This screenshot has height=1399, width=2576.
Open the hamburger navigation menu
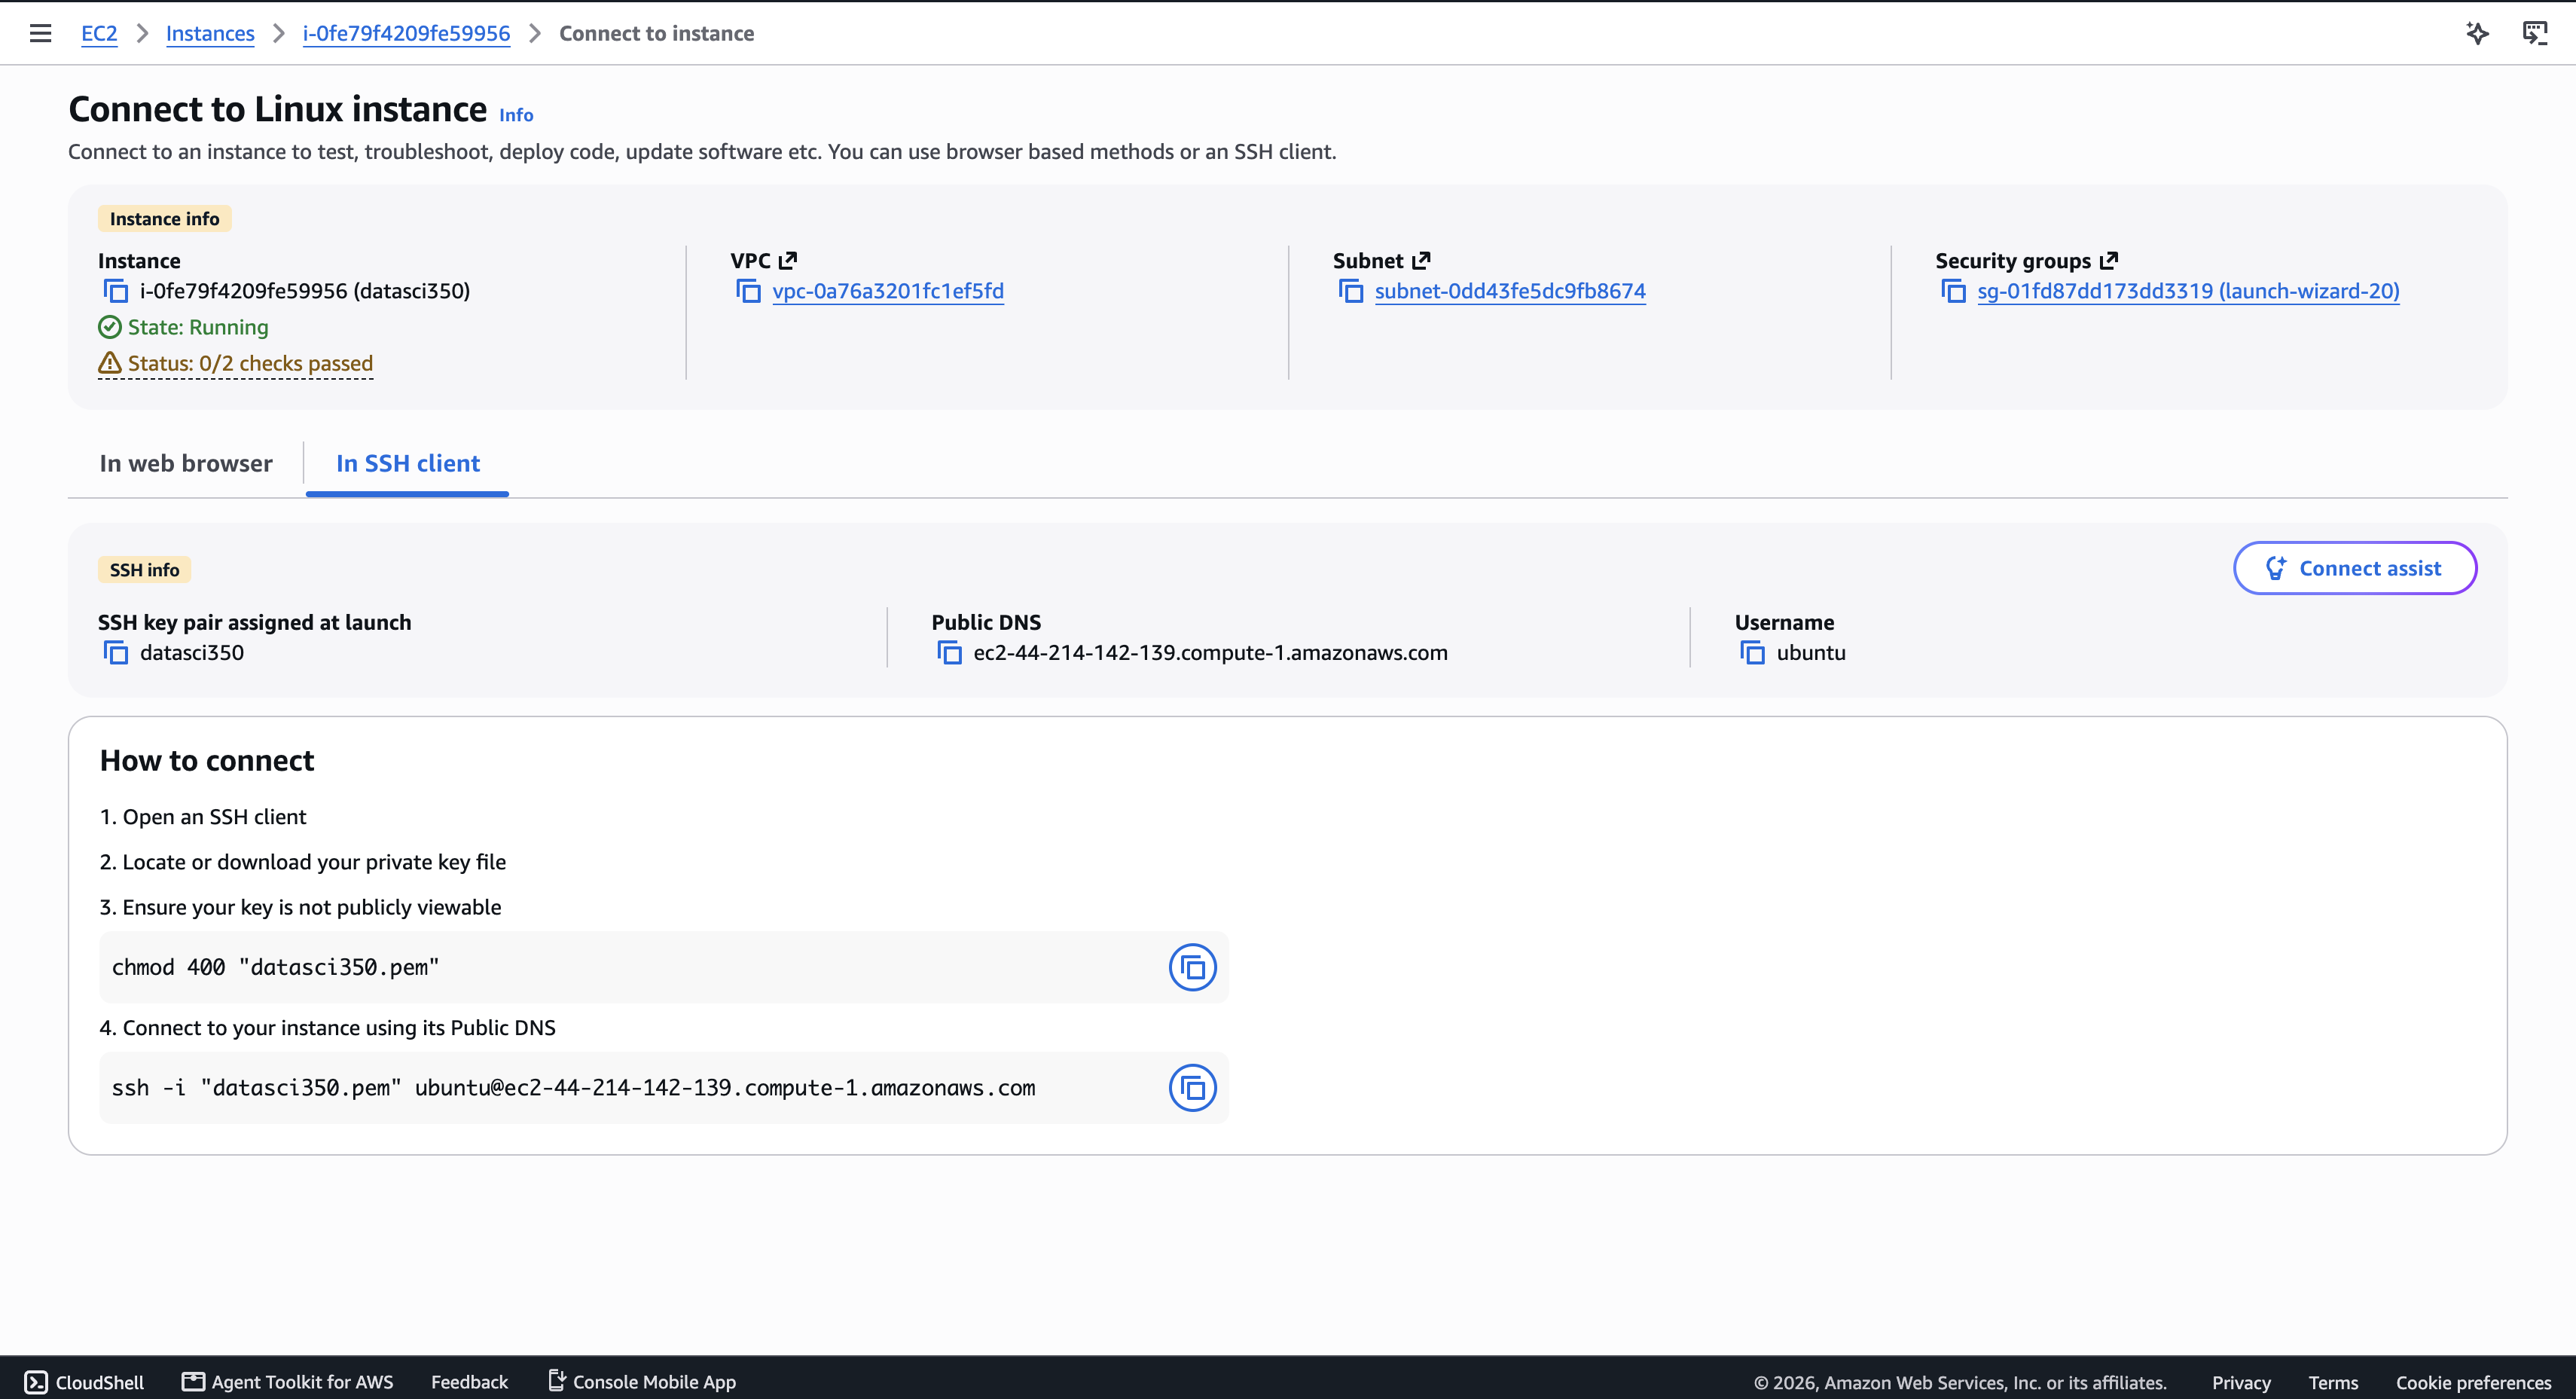(41, 33)
